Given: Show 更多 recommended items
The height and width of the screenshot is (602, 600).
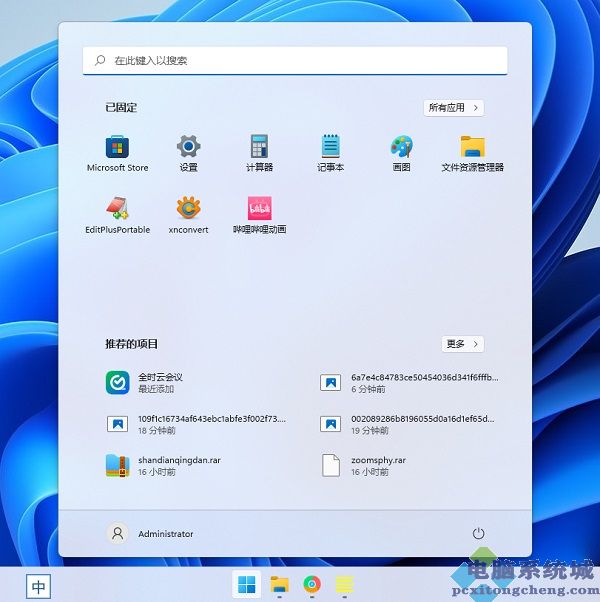Looking at the screenshot, I should pyautogui.click(x=463, y=344).
